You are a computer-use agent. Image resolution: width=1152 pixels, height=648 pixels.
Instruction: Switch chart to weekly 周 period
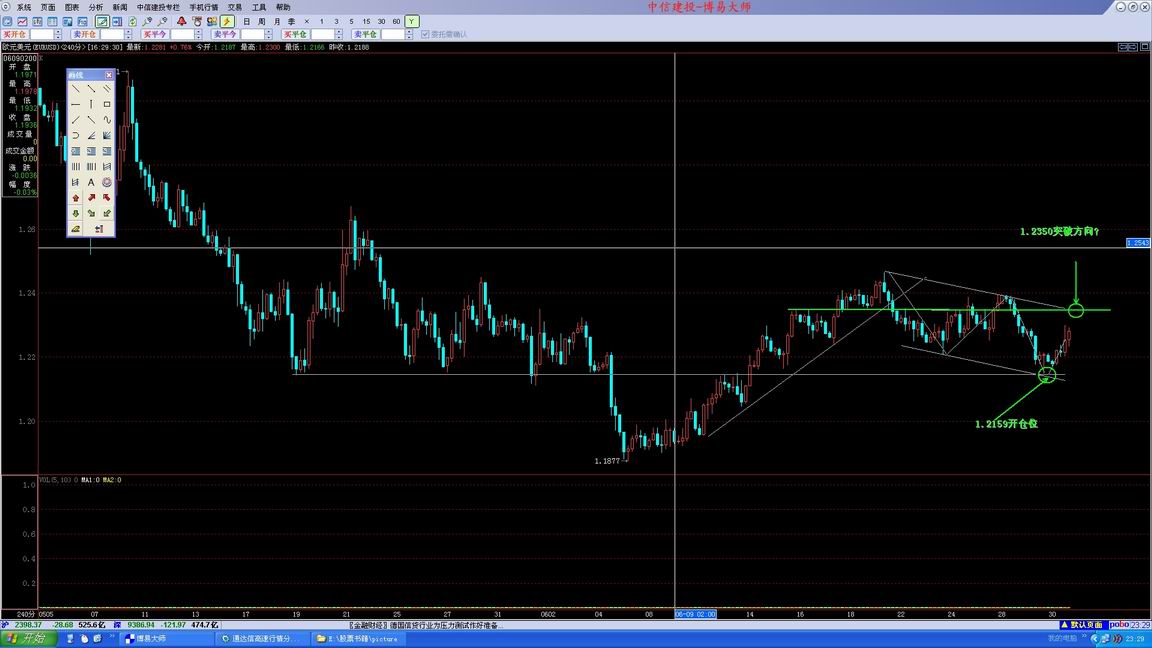[262, 21]
